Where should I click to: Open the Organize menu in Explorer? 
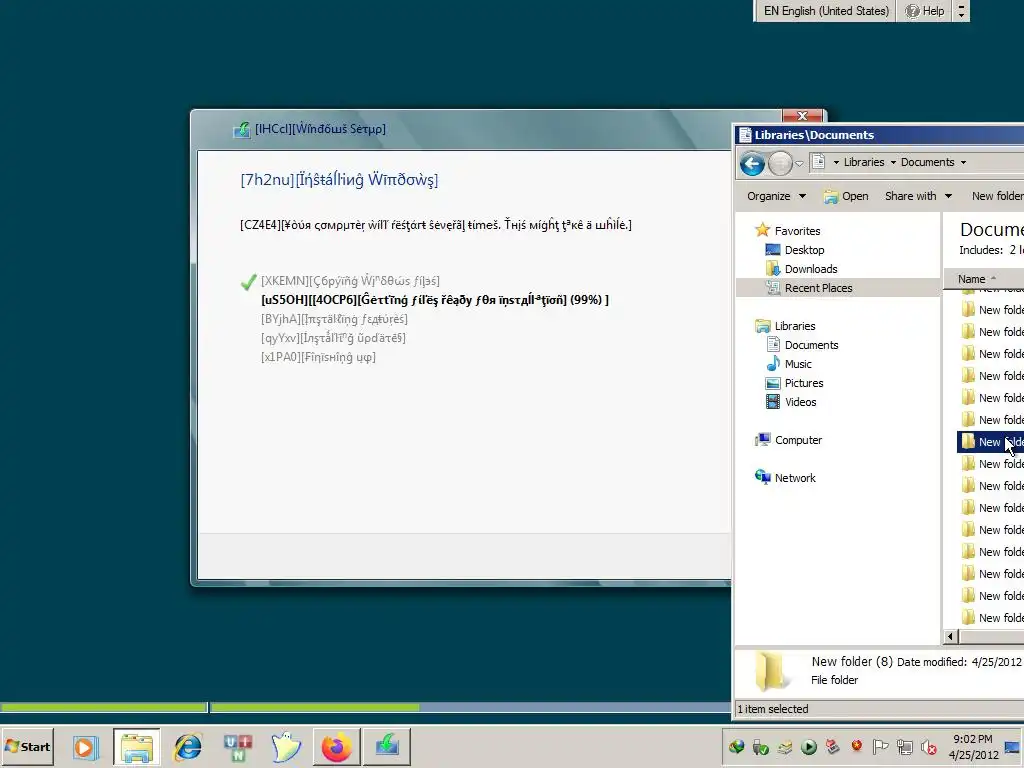pyautogui.click(x=776, y=196)
